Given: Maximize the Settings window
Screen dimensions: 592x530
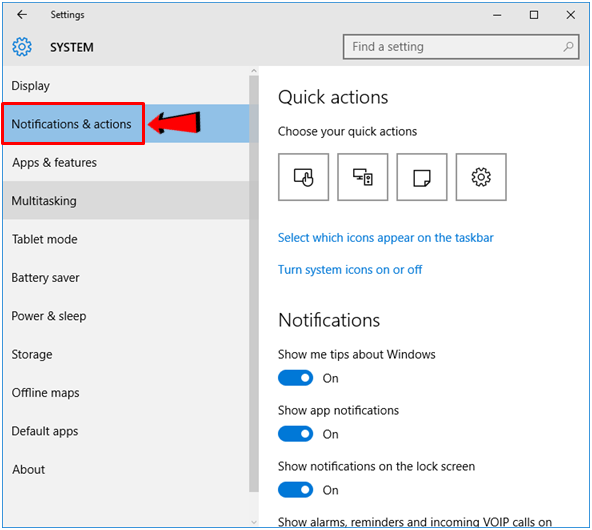Looking at the screenshot, I should [x=533, y=15].
